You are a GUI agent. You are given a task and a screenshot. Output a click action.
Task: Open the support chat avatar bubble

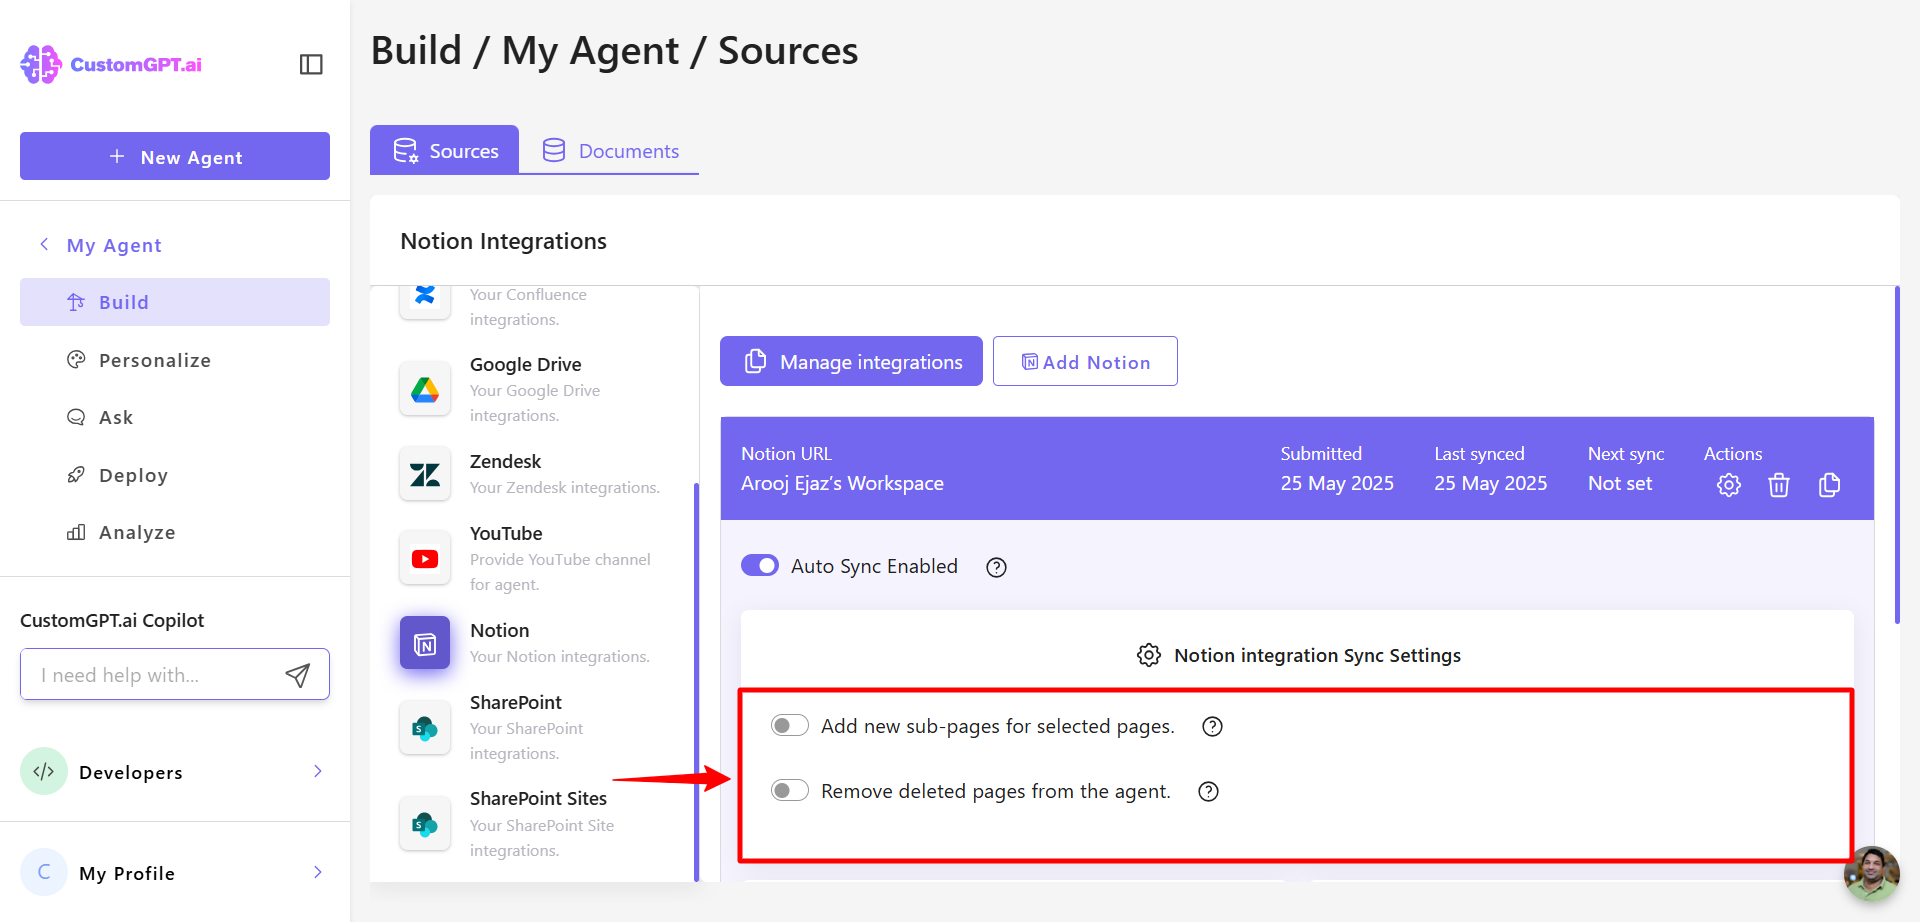click(1872, 874)
